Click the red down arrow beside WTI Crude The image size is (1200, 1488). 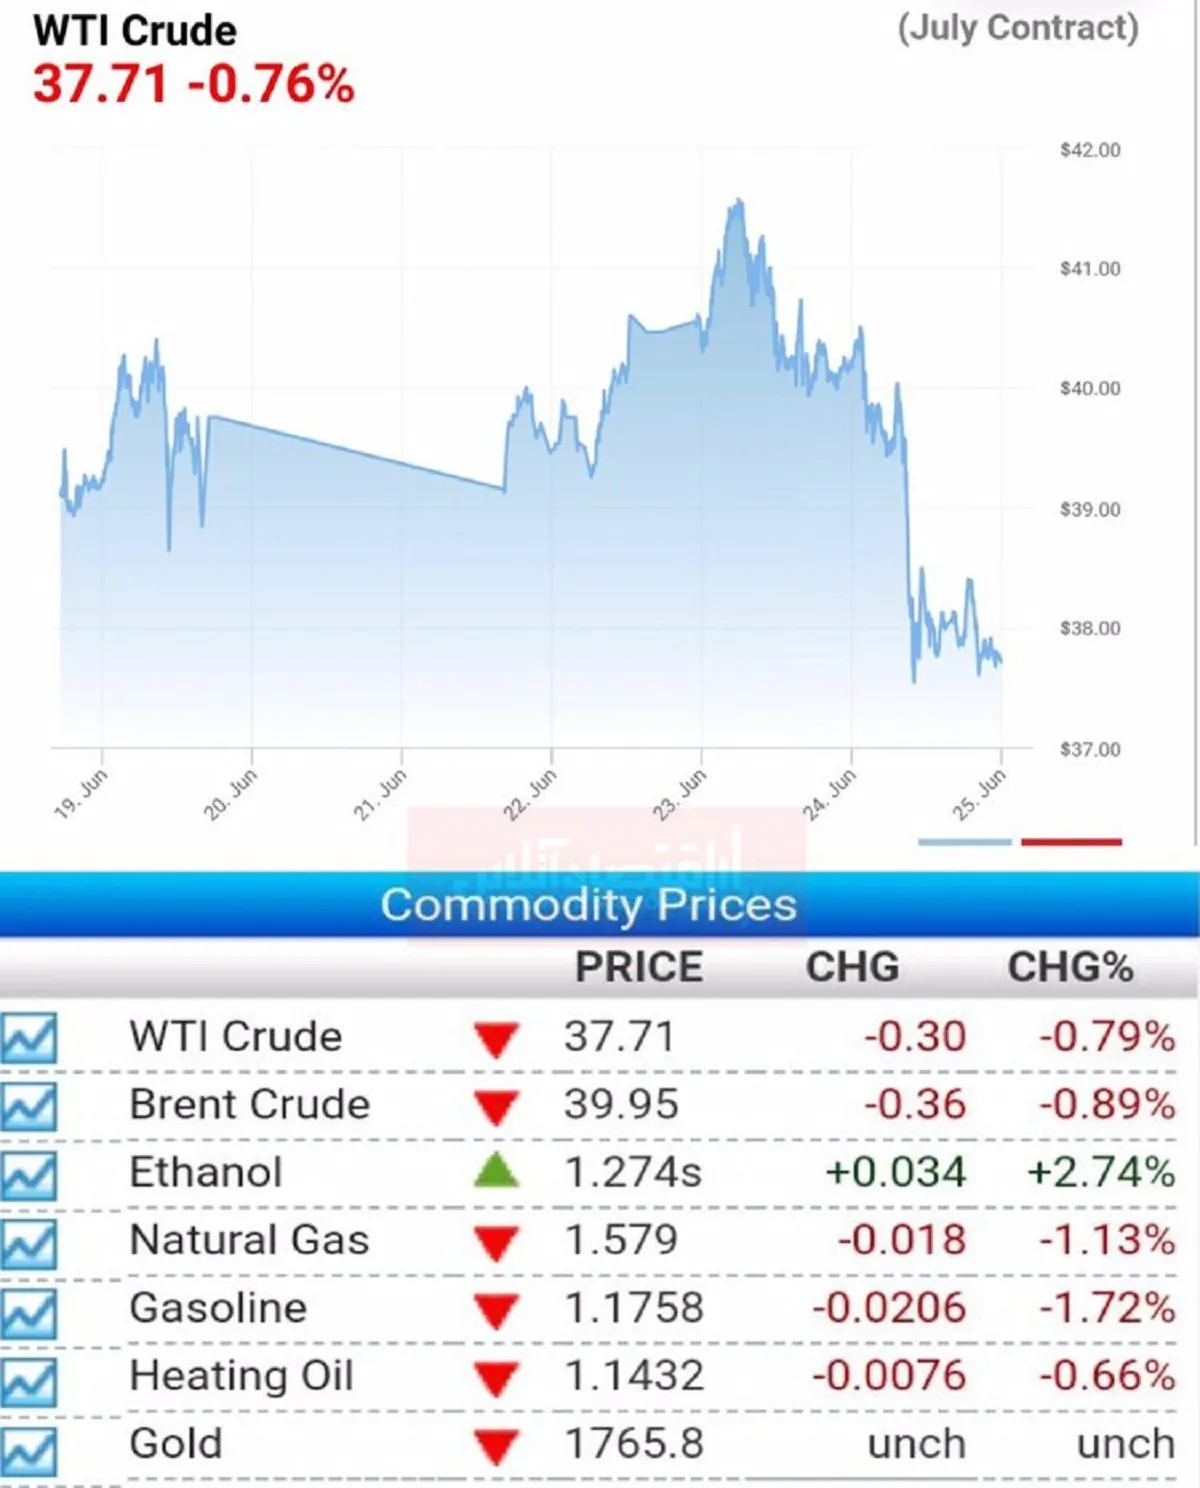pos(496,1039)
